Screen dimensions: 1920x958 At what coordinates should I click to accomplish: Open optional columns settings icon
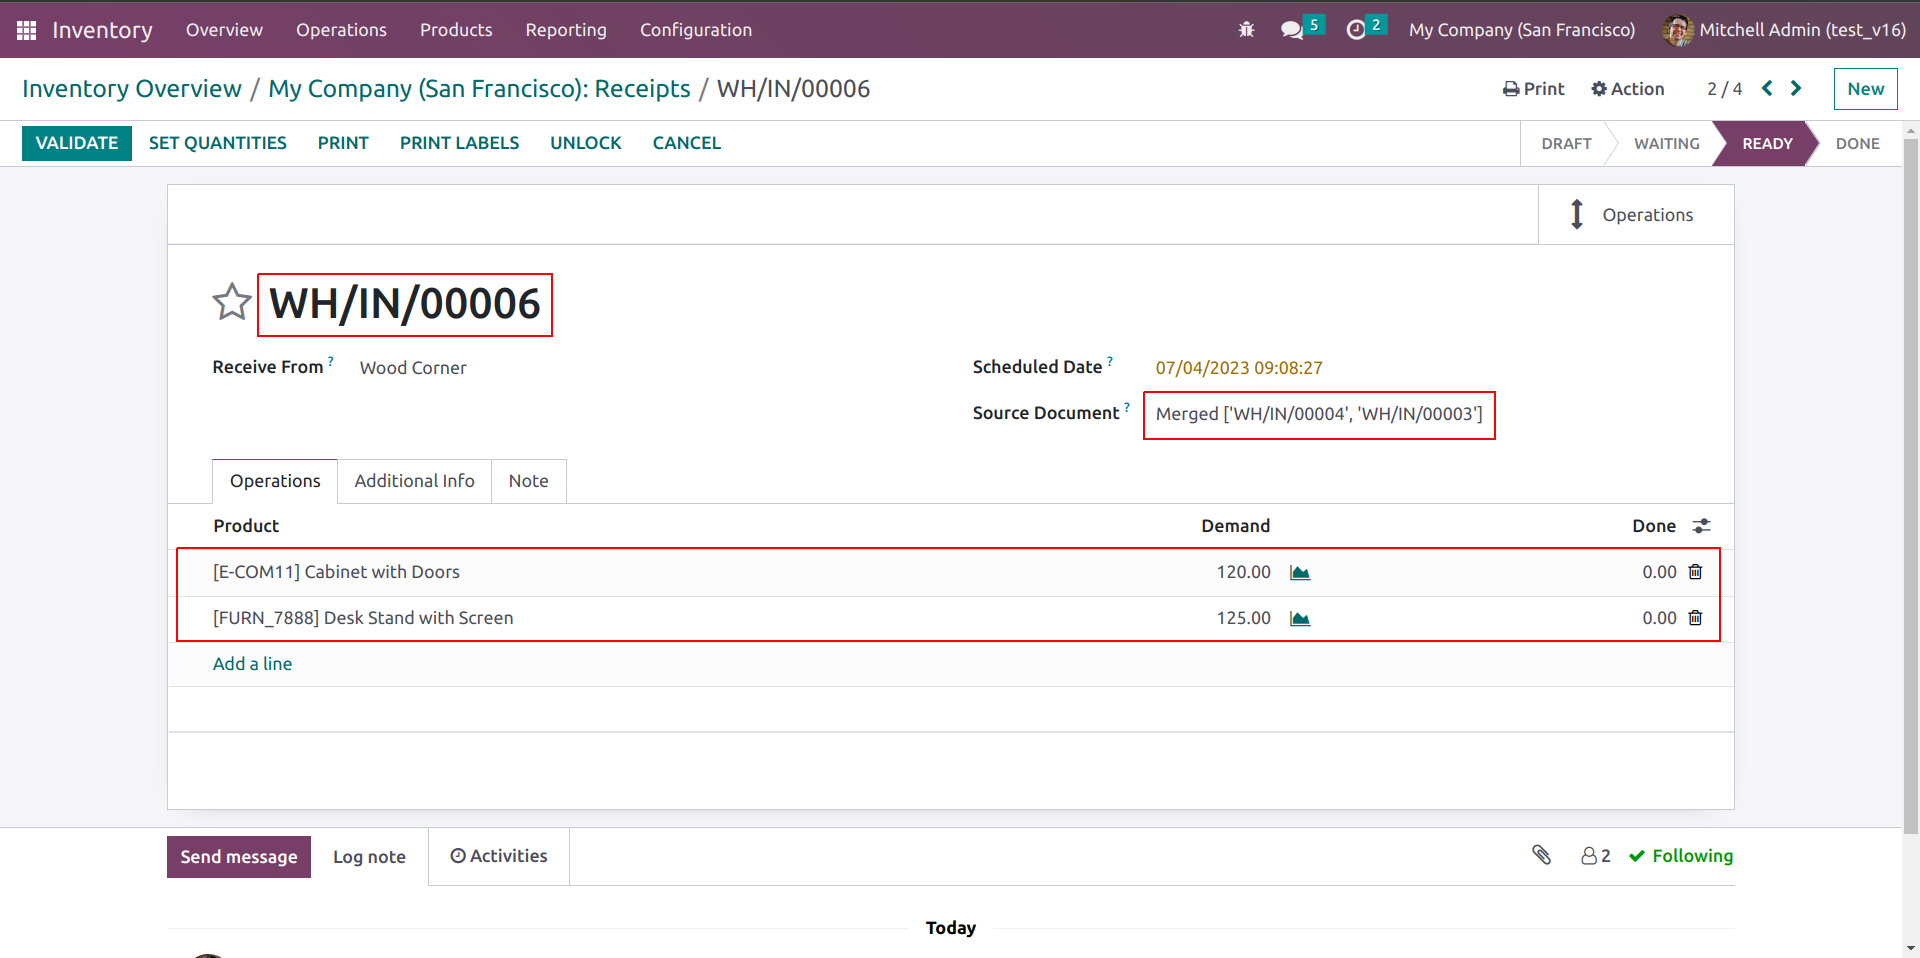(1701, 526)
